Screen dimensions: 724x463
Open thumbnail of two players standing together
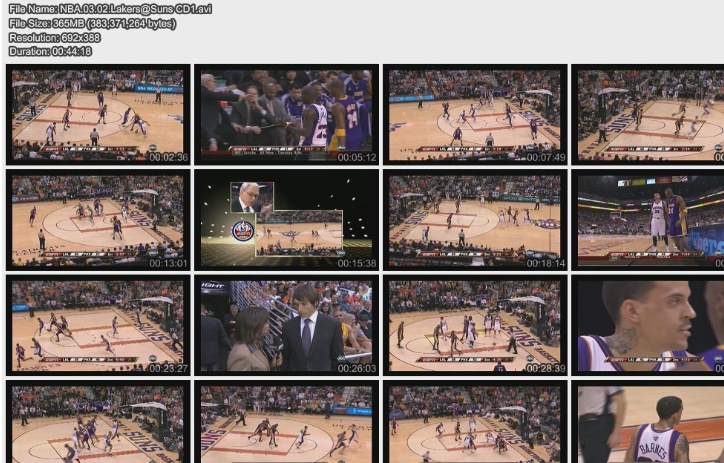pyautogui.click(x=650, y=221)
